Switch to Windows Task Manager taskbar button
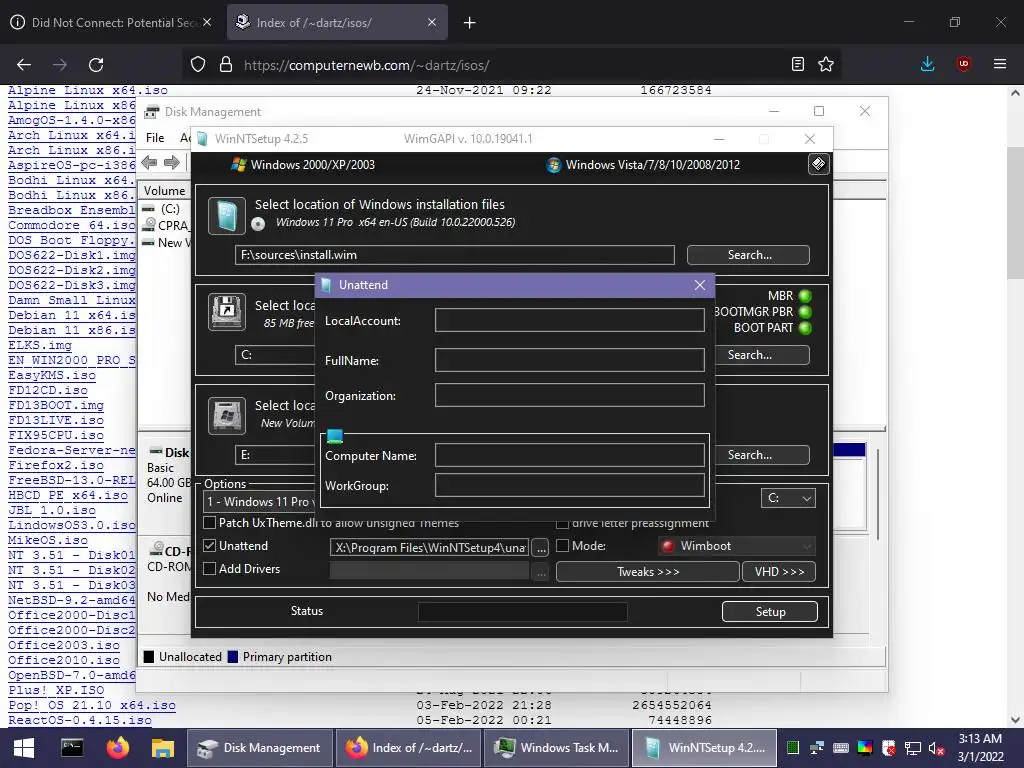 click(557, 748)
